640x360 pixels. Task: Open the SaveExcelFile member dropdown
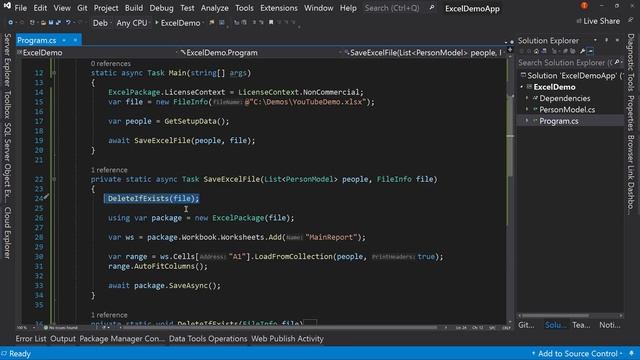click(424, 53)
